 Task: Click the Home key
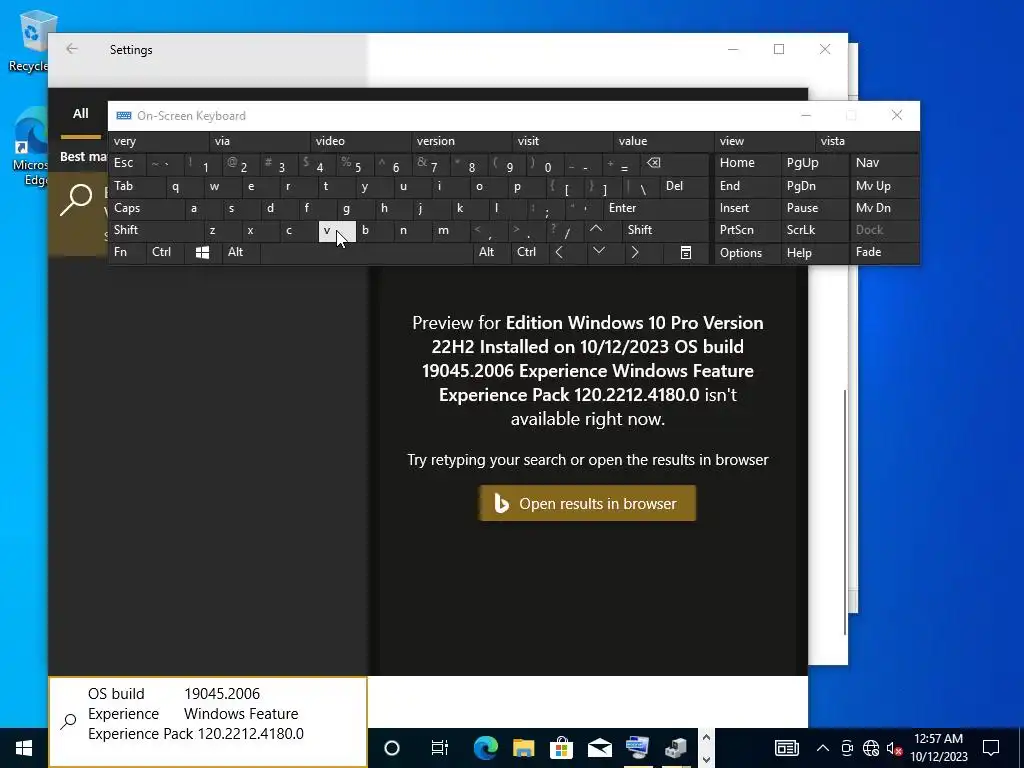pos(748,163)
